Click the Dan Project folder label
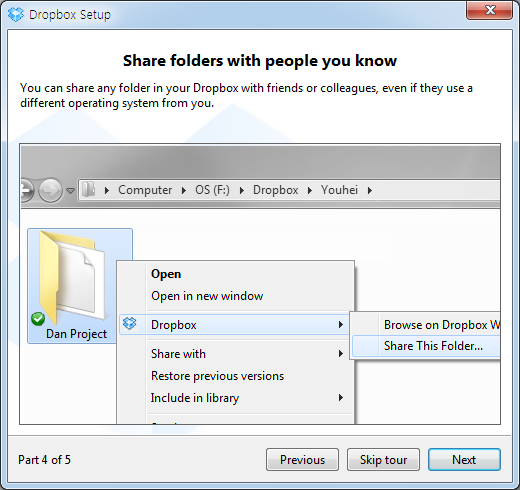The width and height of the screenshot is (520, 490). 76,334
